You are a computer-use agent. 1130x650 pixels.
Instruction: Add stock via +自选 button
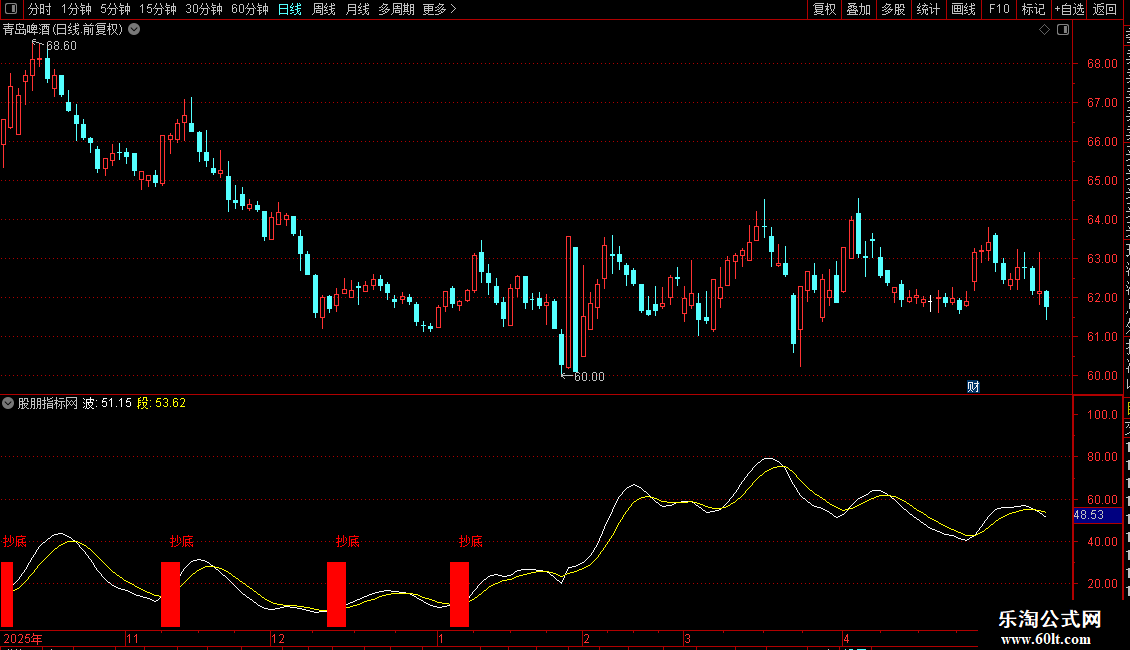pos(1069,9)
